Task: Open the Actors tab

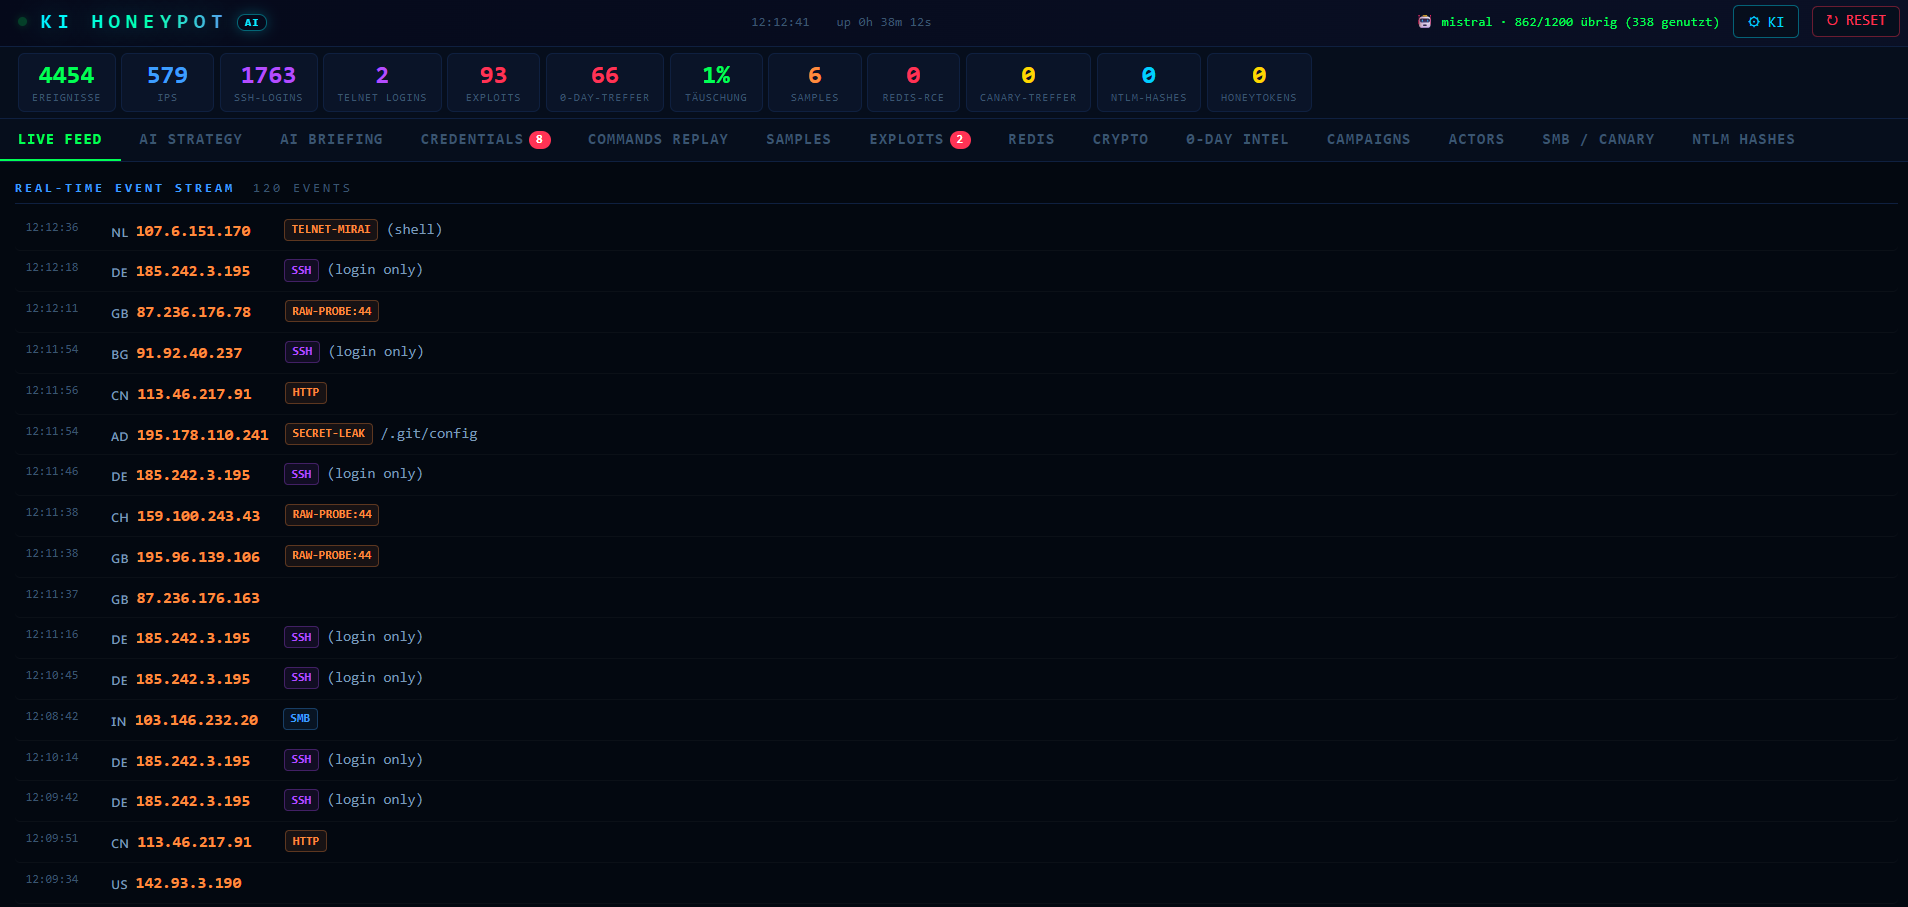Action: coord(1476,139)
